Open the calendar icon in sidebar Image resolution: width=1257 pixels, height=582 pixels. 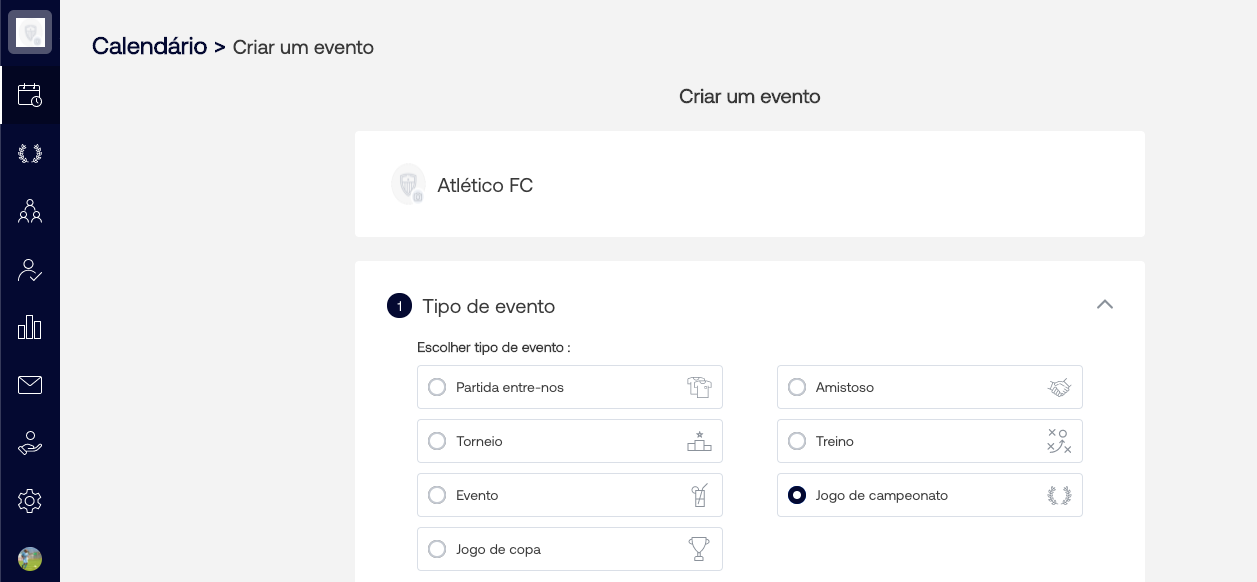30,95
